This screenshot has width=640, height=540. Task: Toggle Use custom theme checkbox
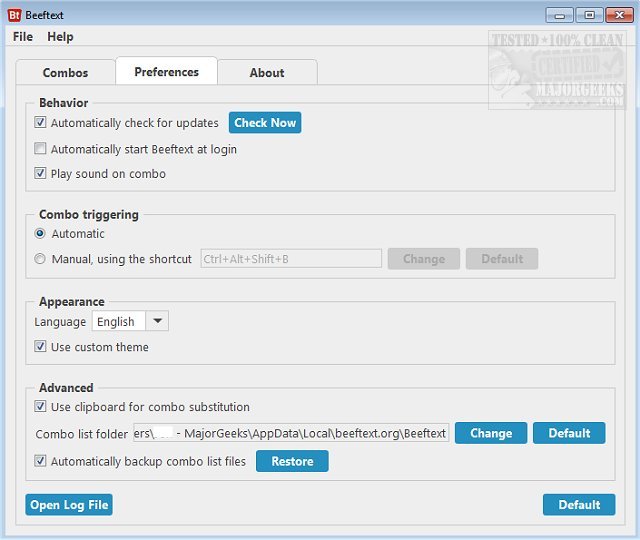[40, 347]
